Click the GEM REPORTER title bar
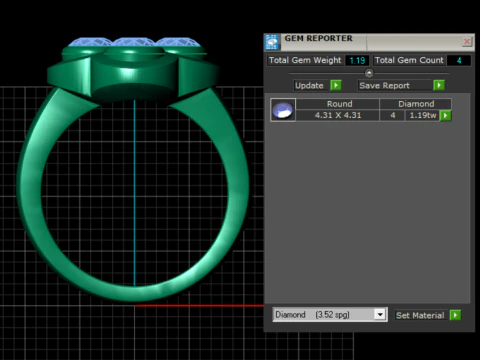This screenshot has height=360, width=480. [370, 42]
